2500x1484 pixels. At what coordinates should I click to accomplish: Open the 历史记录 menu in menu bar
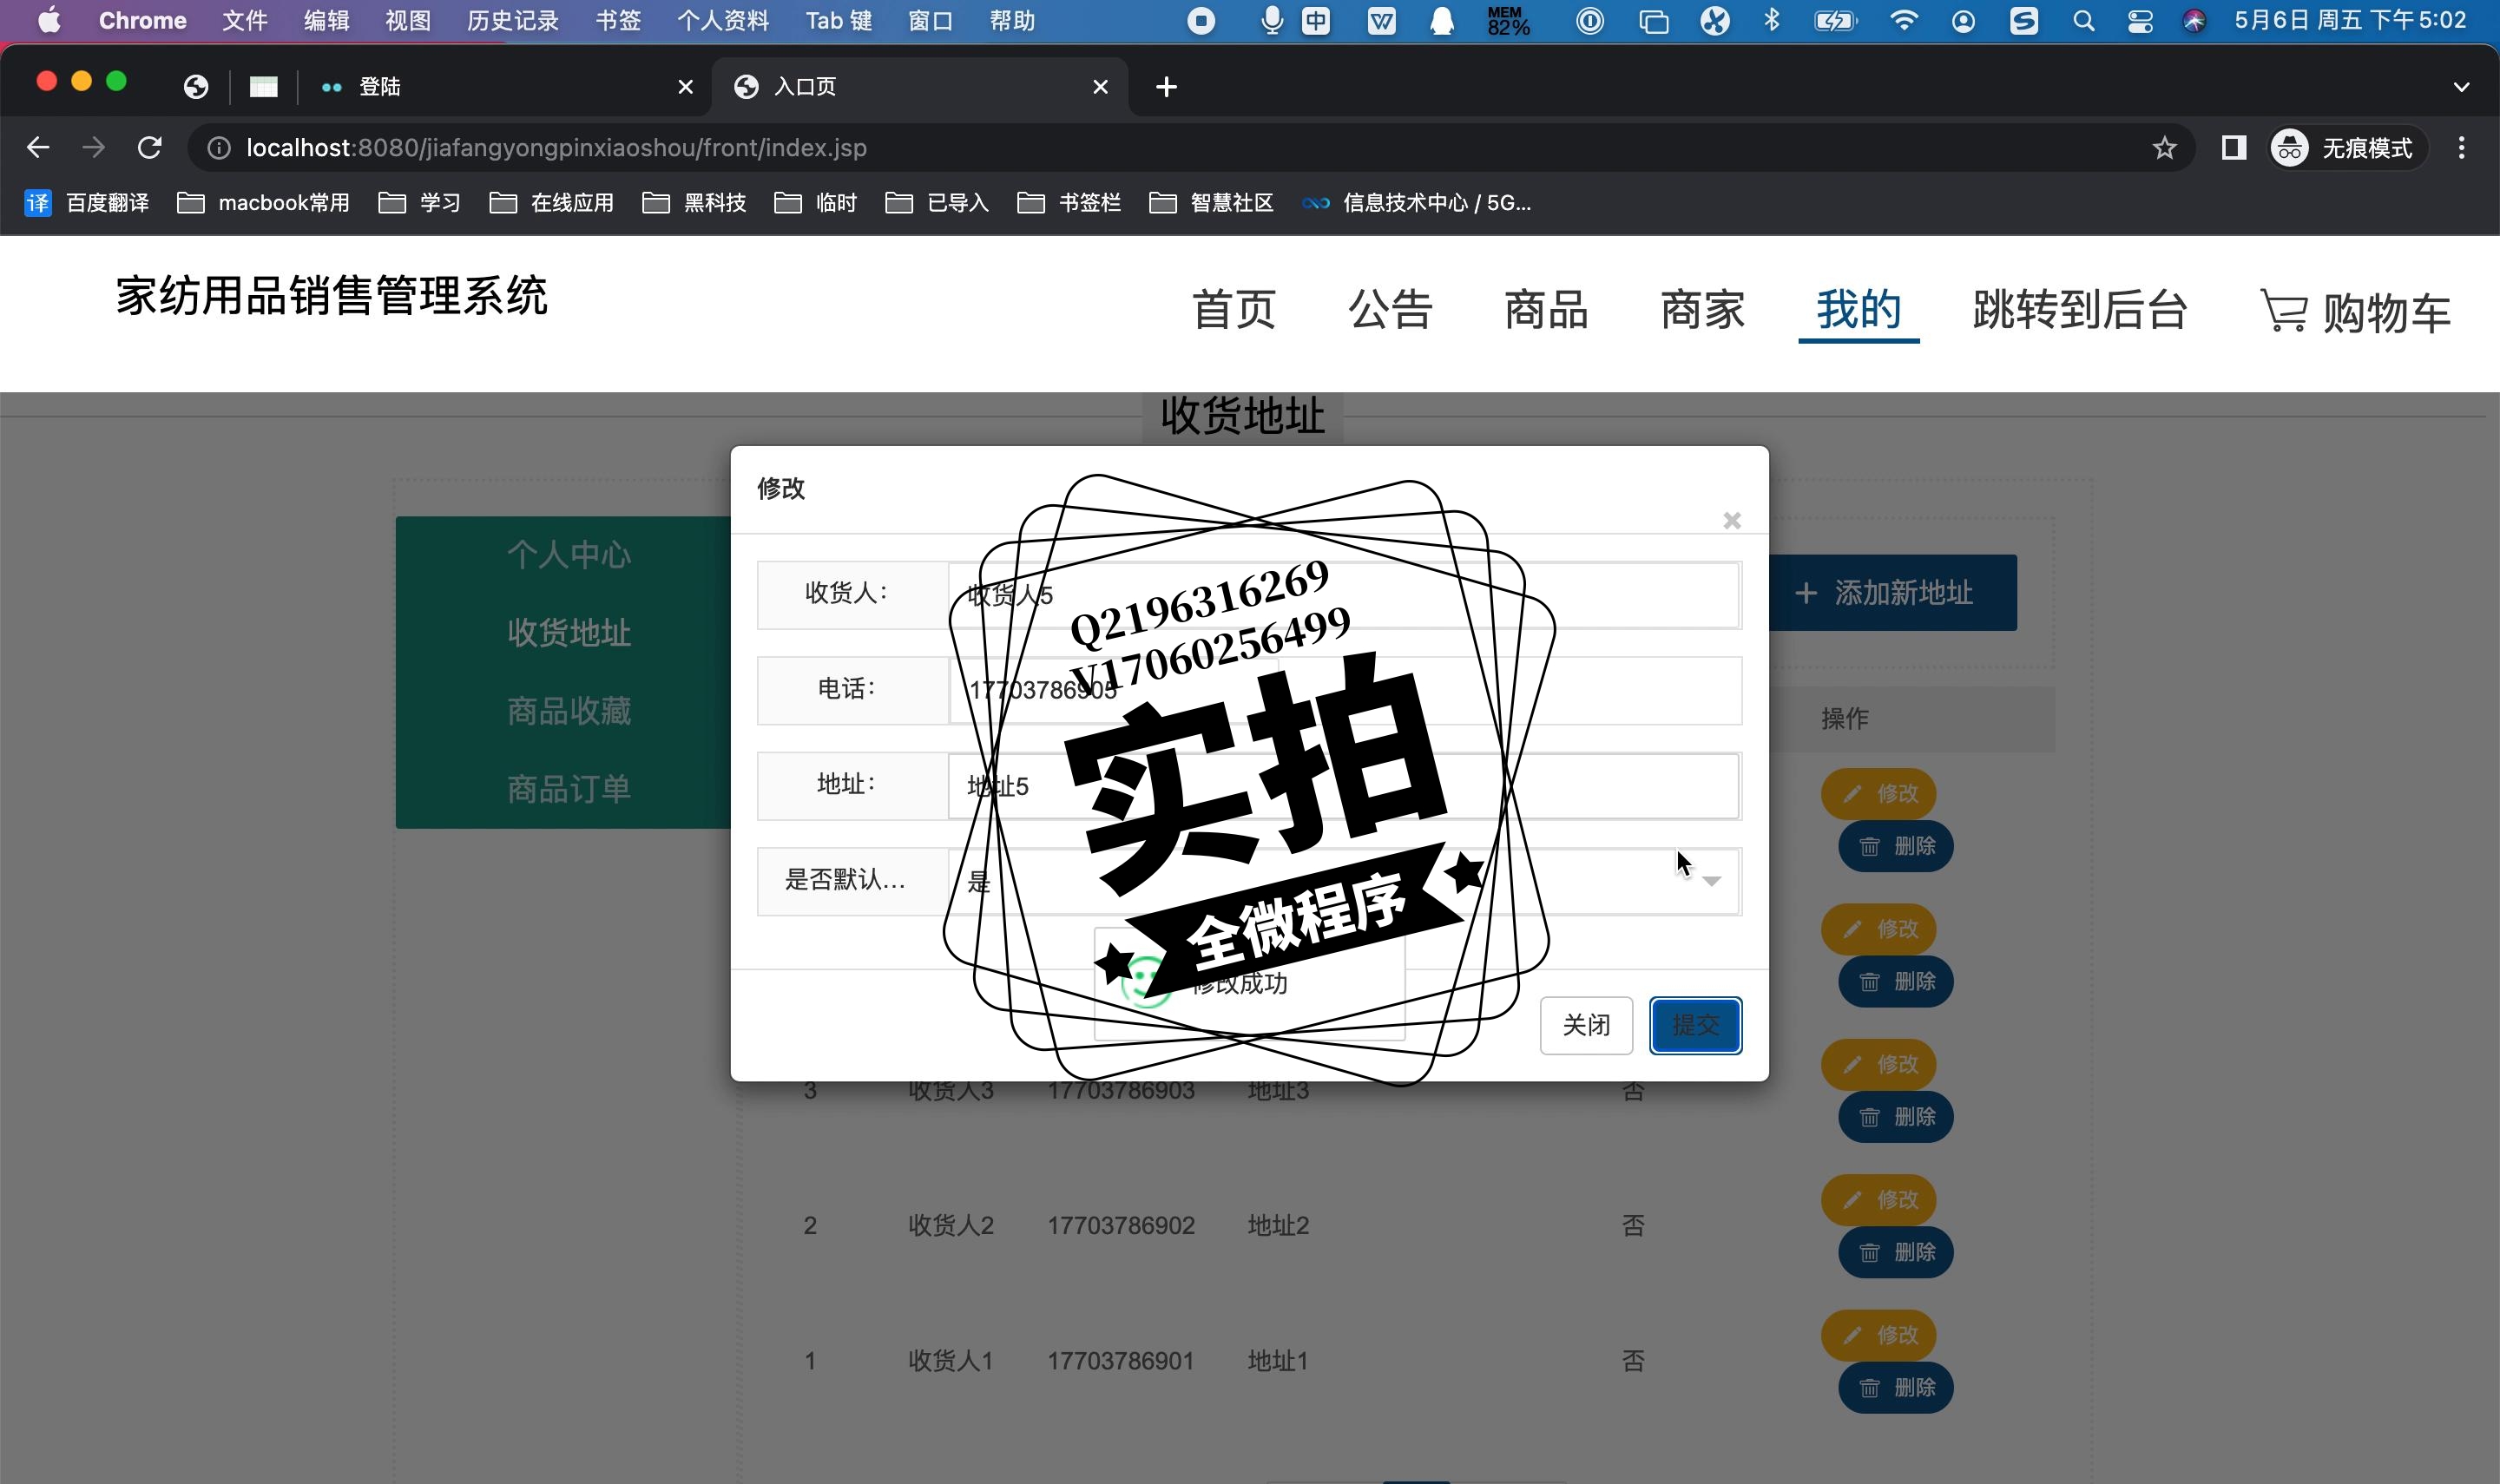tap(512, 20)
